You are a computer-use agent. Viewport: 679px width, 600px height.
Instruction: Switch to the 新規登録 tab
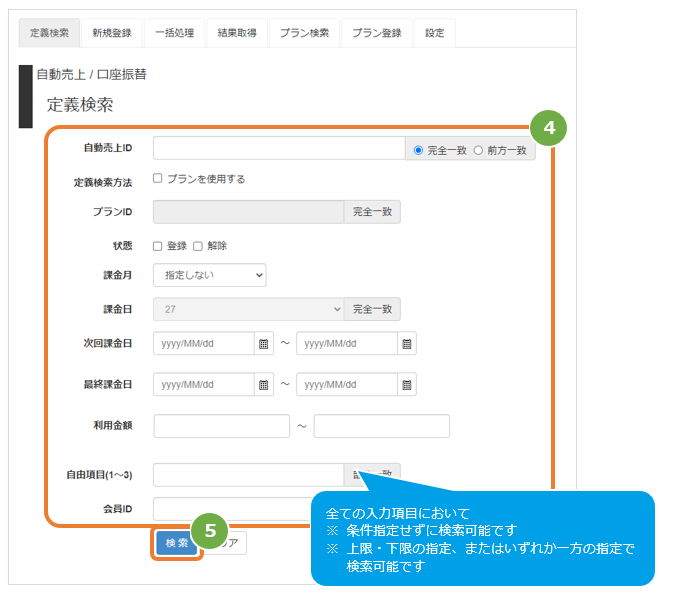pyautogui.click(x=112, y=33)
